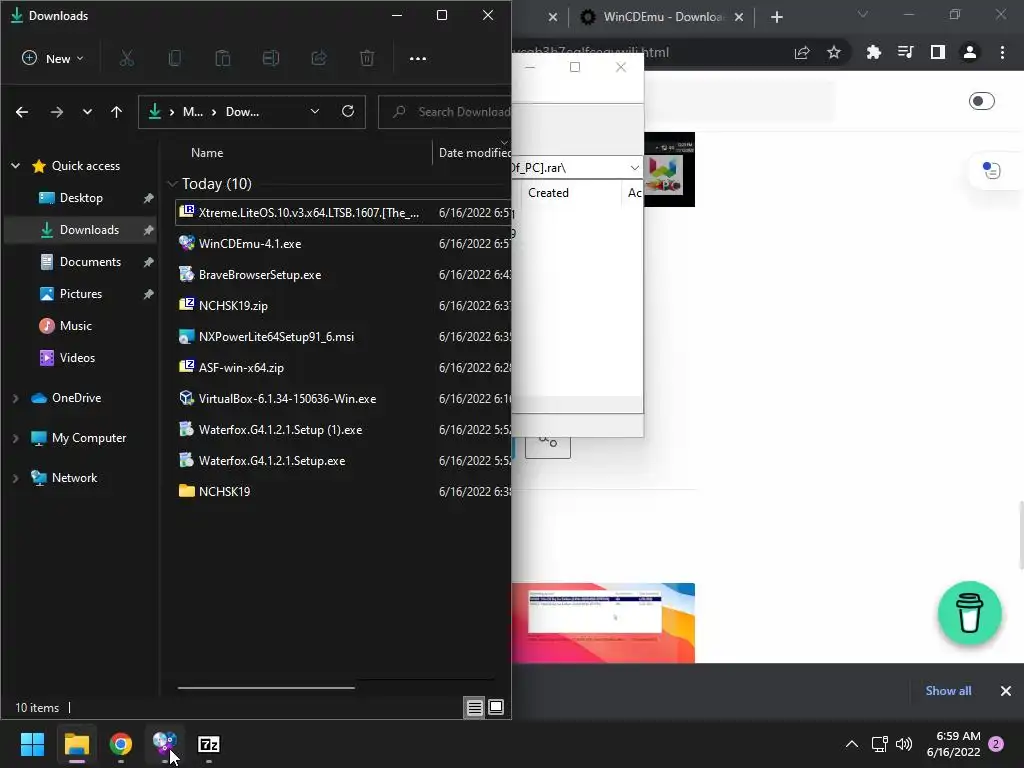Expand the My Computer tree node
Image resolution: width=1024 pixels, height=768 pixels.
tap(16, 438)
